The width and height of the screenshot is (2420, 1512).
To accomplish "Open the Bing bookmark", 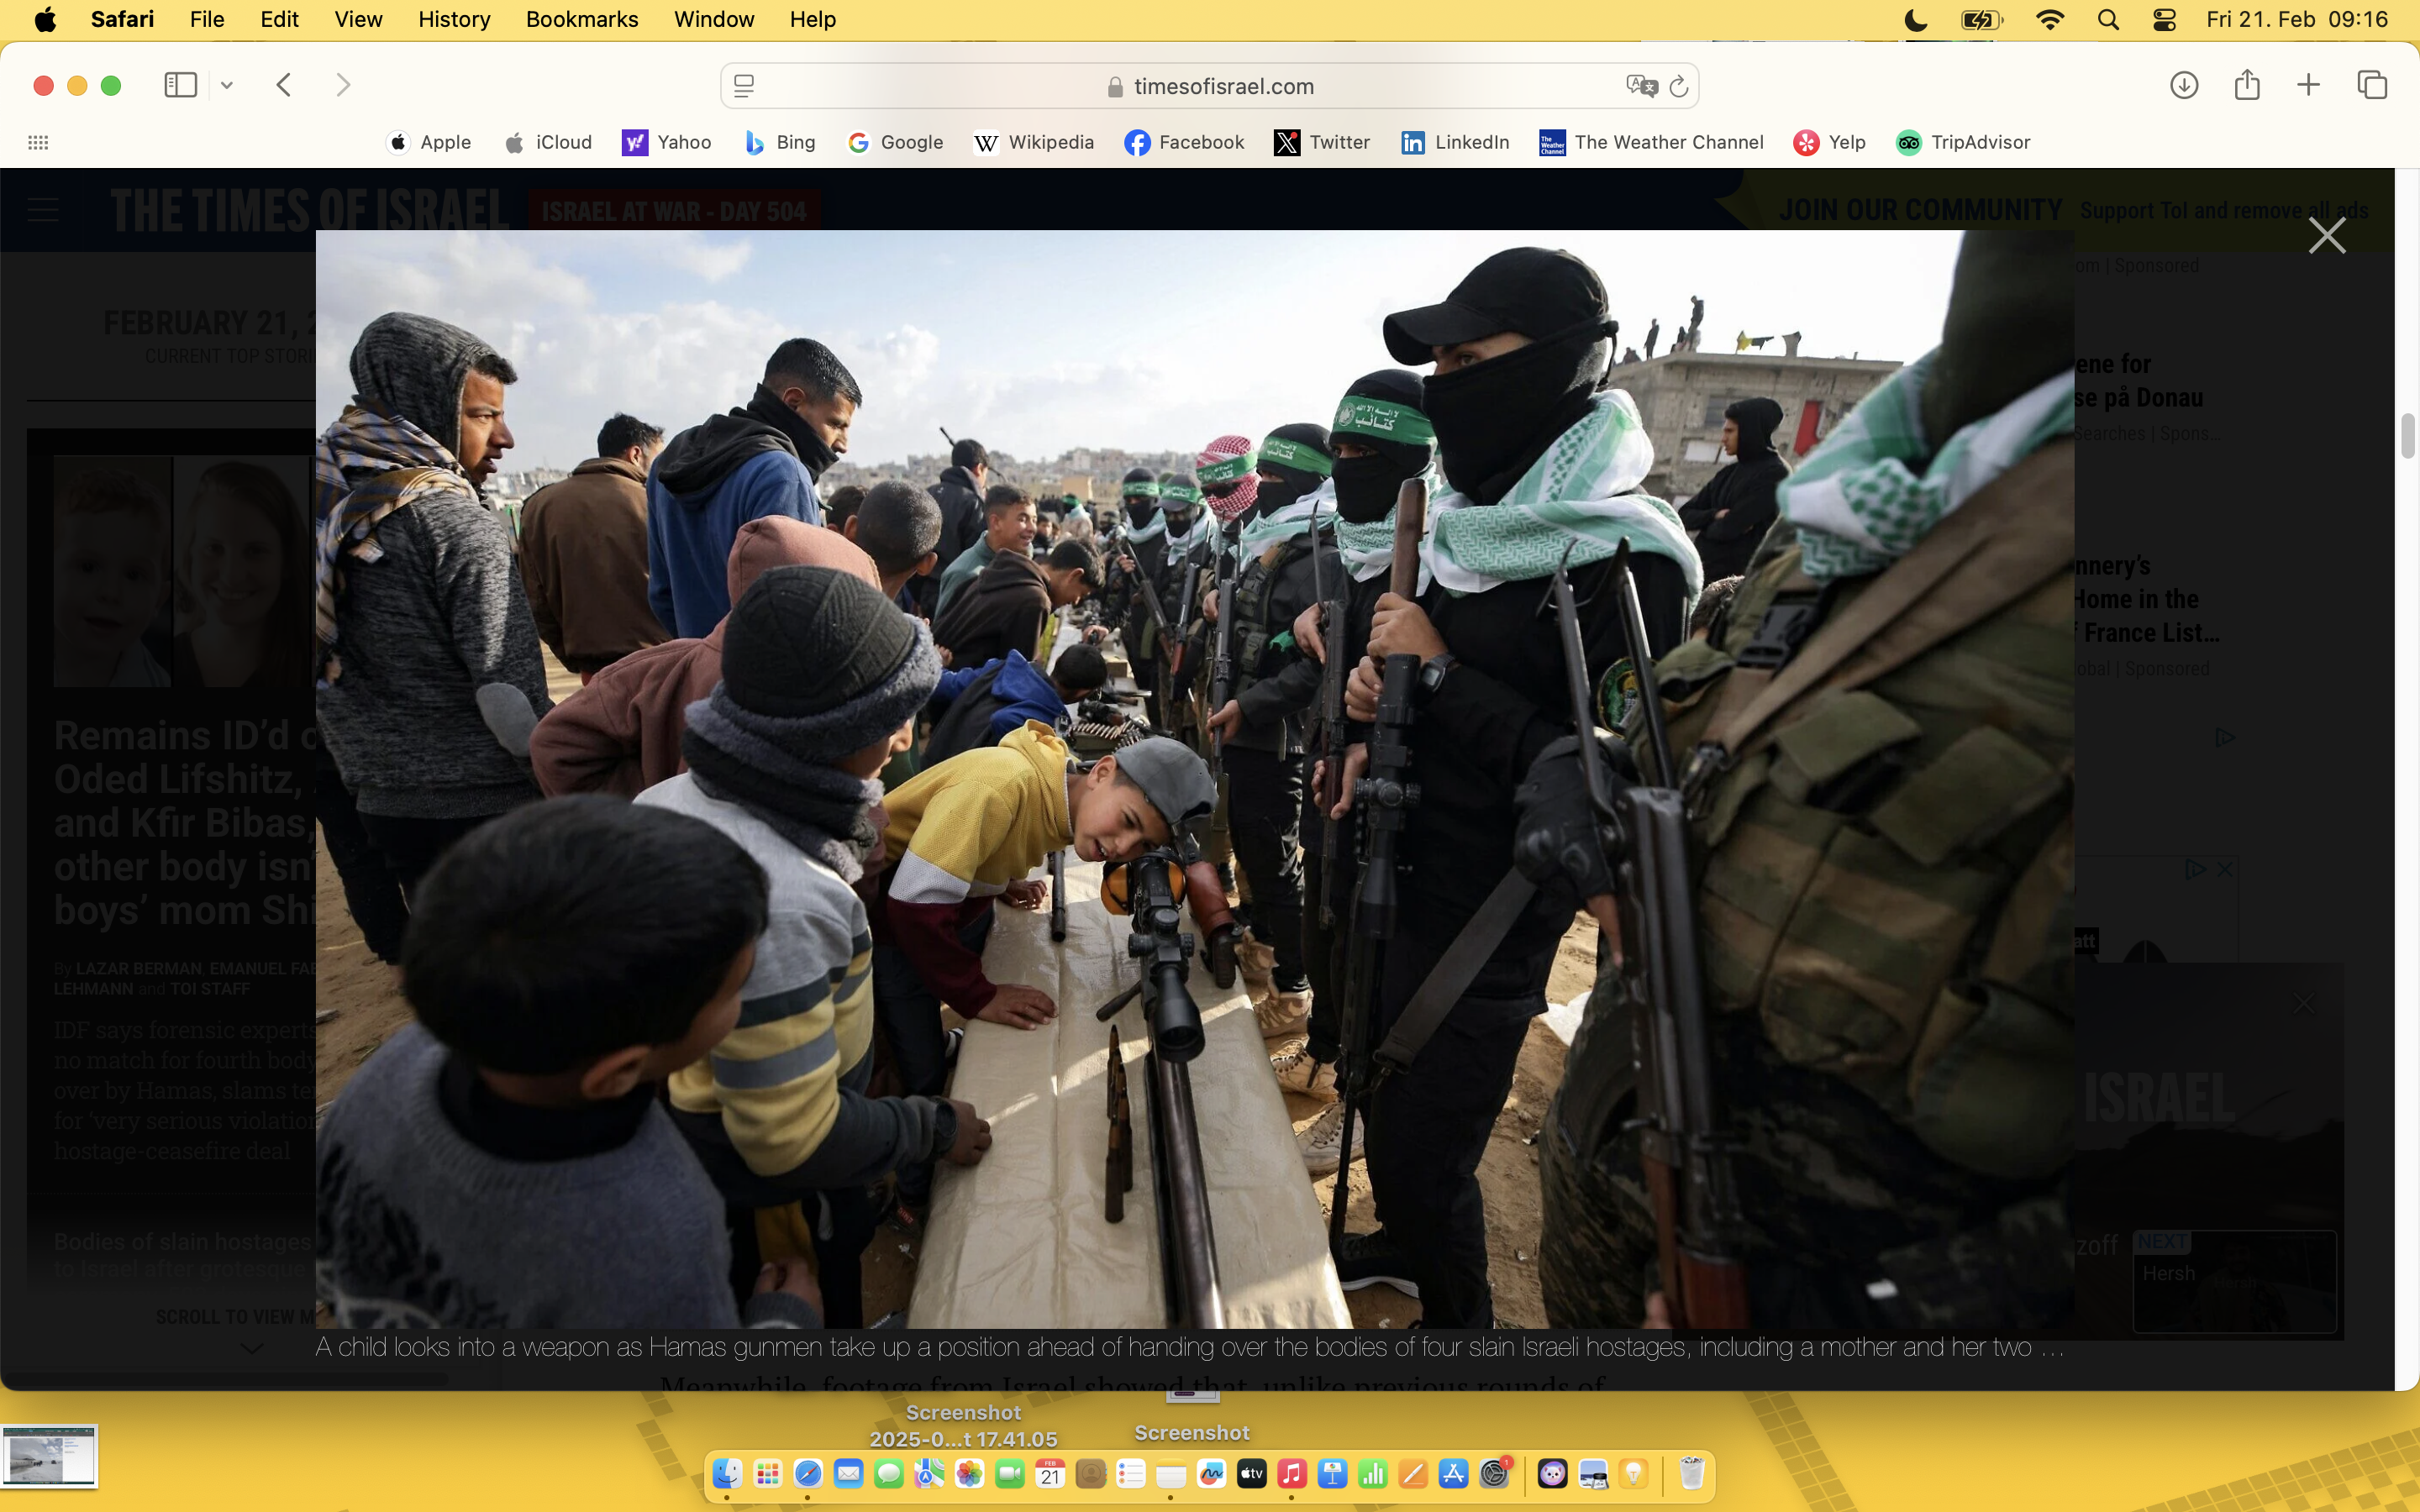I will coord(780,142).
